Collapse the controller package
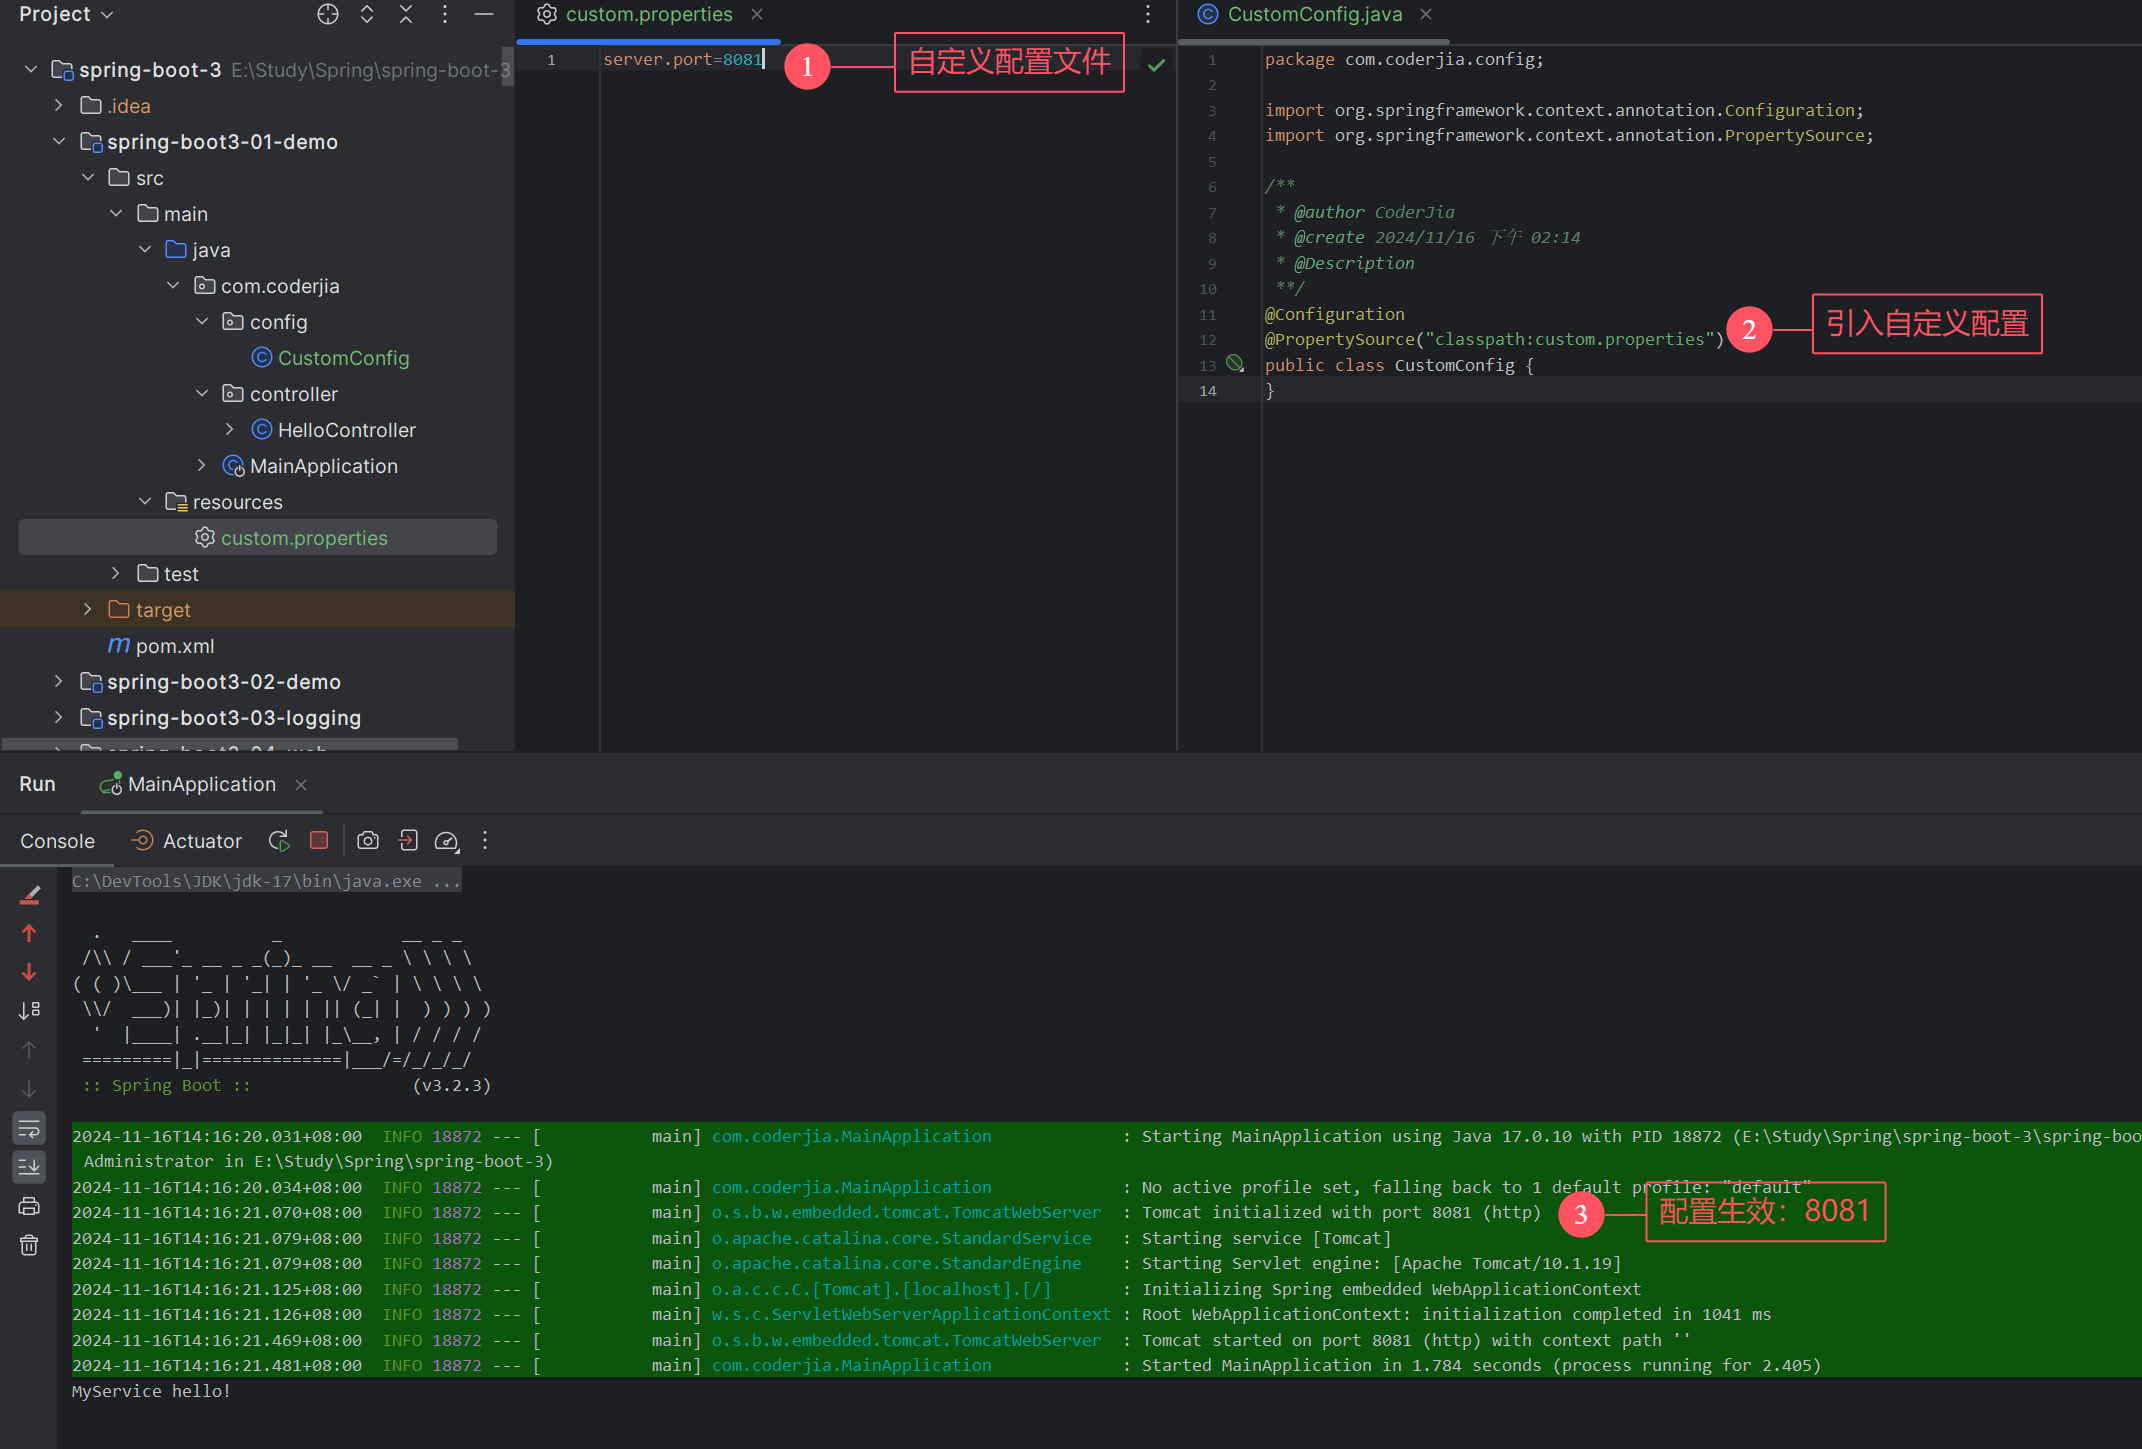The height and width of the screenshot is (1449, 2142). click(202, 393)
